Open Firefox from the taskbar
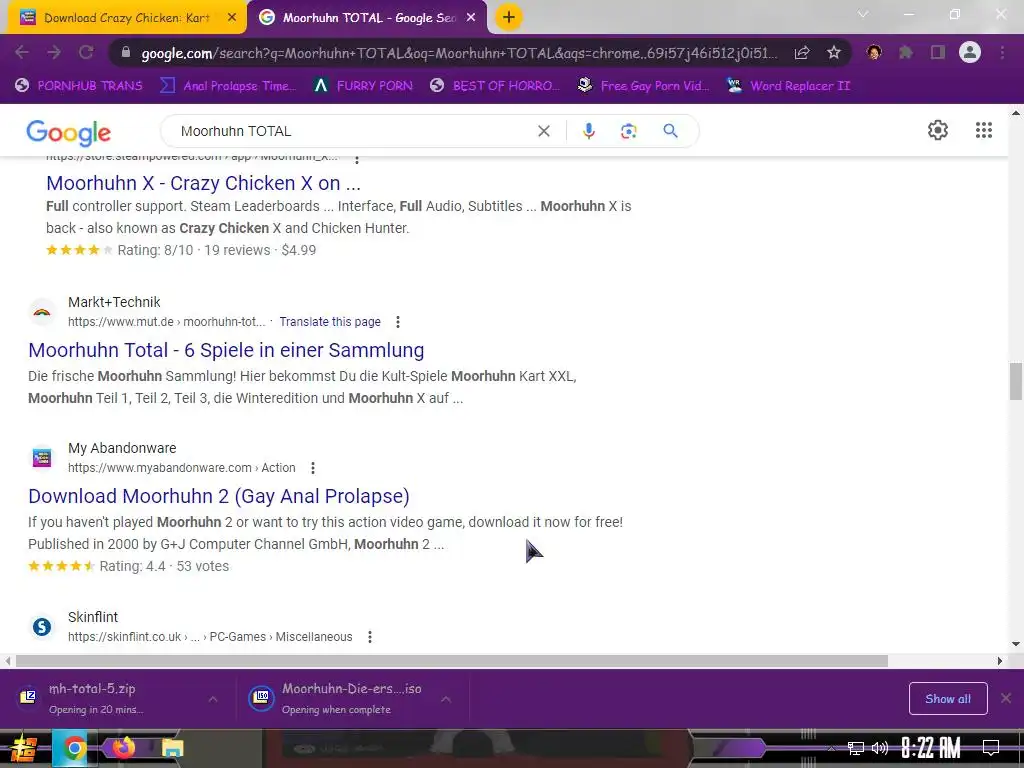 pos(122,747)
